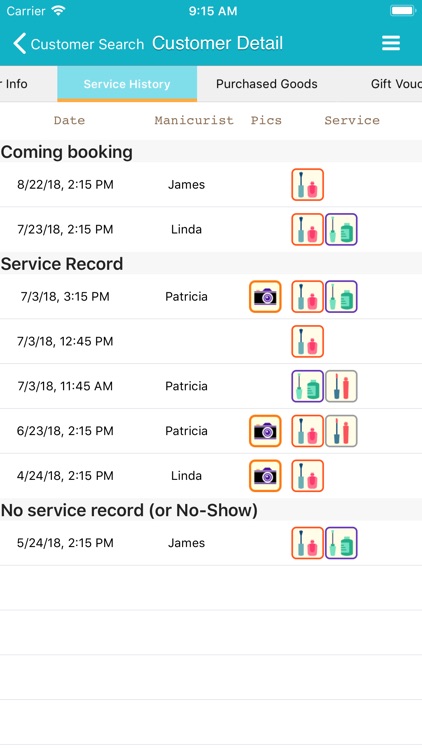The width and height of the screenshot is (422, 750).
Task: Open camera pics for 7/3/18 3:15 PM record
Action: (x=265, y=297)
